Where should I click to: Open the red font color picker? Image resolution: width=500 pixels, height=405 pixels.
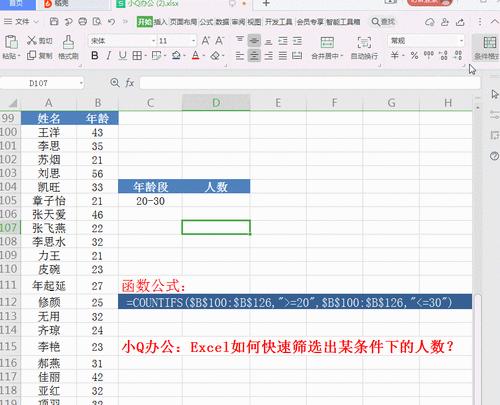pos(196,55)
